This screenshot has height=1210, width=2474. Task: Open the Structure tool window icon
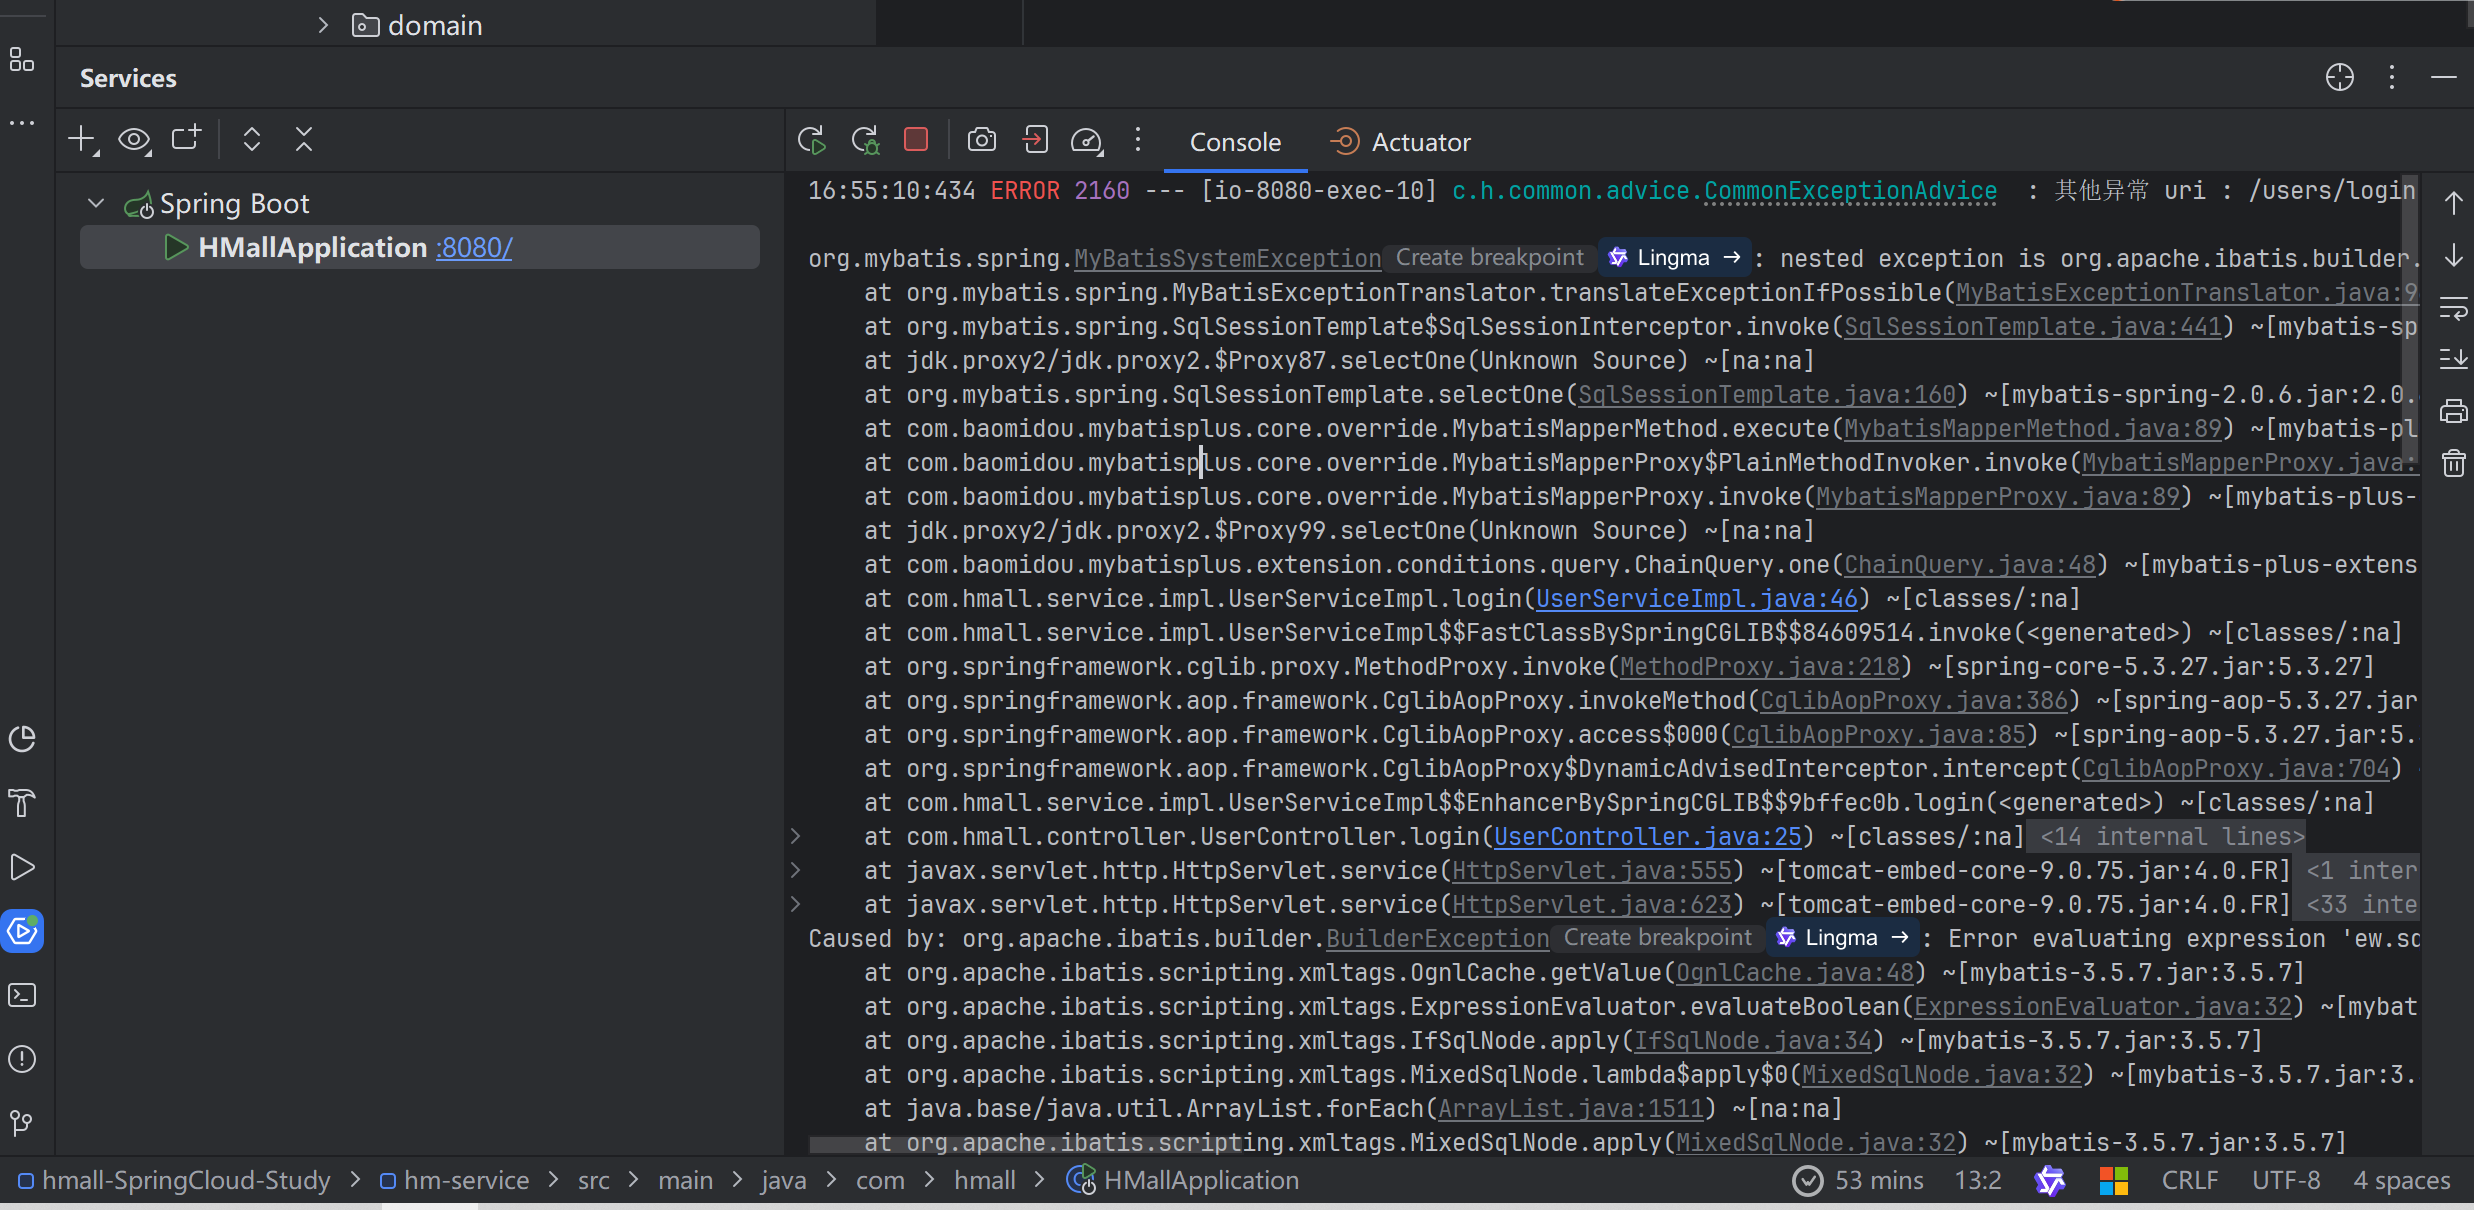pyautogui.click(x=22, y=60)
